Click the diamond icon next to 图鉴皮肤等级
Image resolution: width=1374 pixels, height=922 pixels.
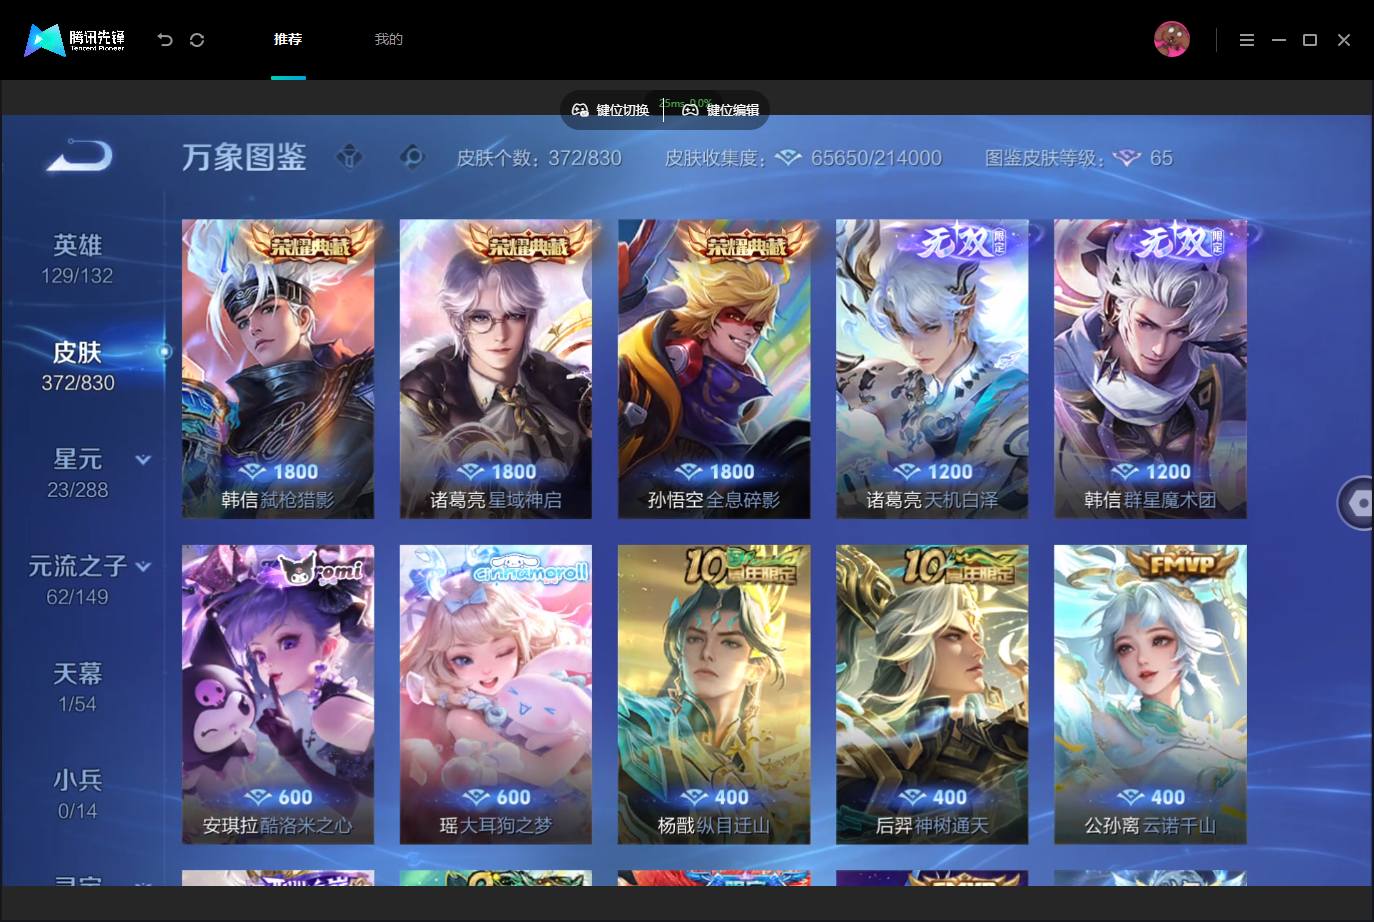[1127, 158]
